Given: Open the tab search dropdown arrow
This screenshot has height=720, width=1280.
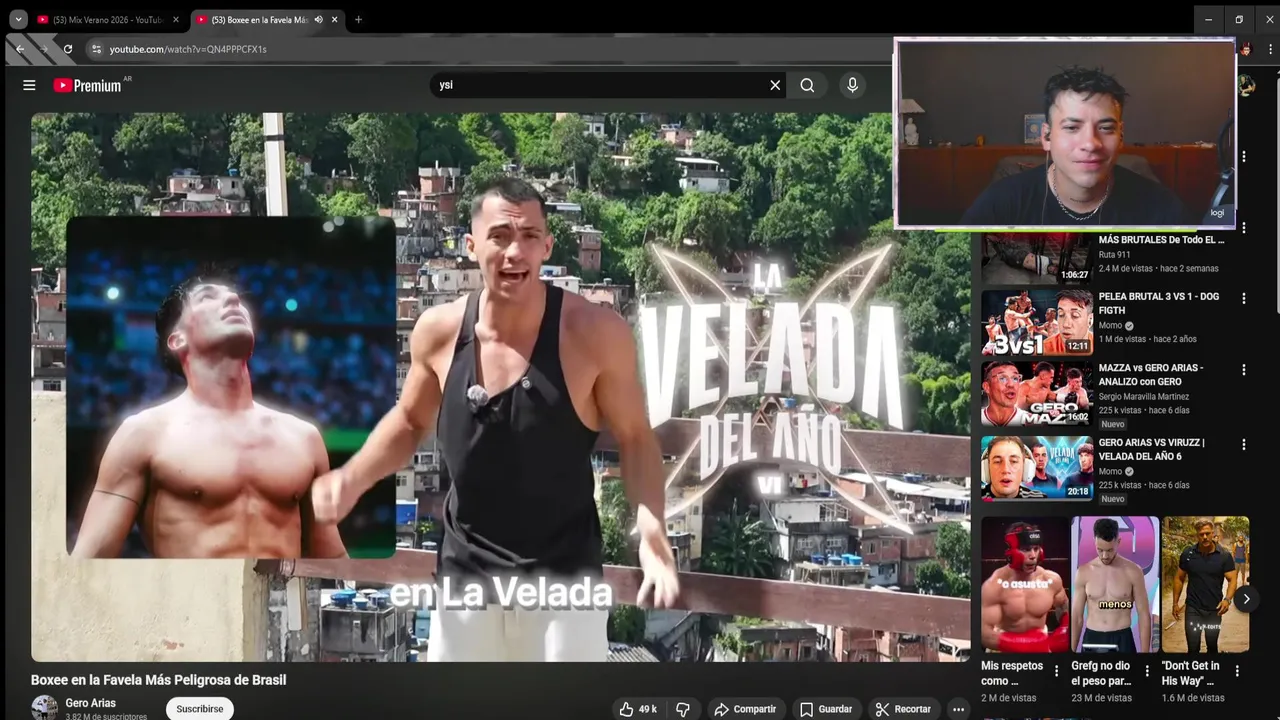Looking at the screenshot, I should pos(18,19).
